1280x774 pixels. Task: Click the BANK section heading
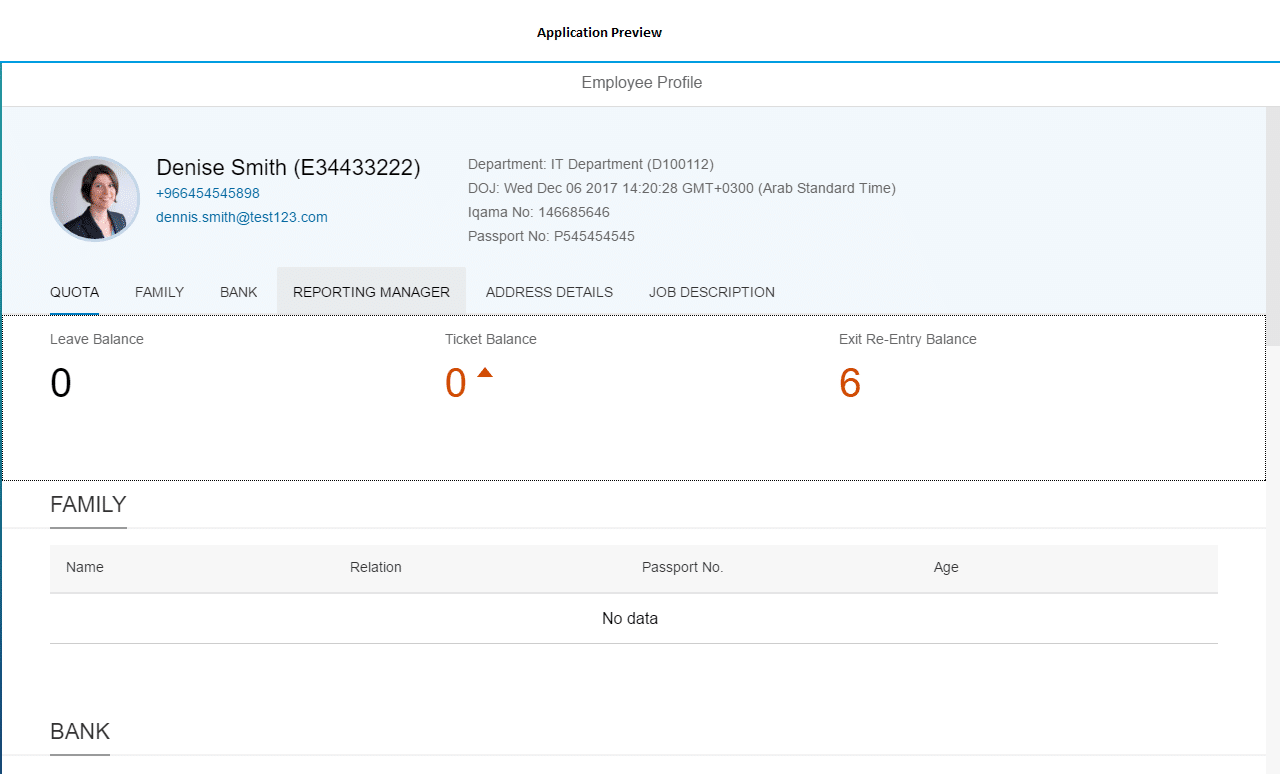click(80, 731)
